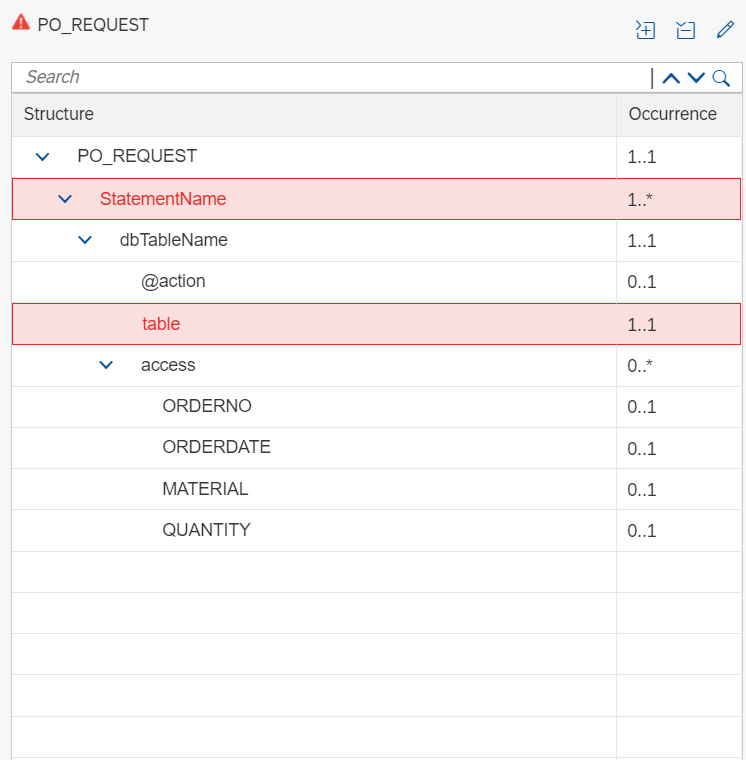This screenshot has width=746, height=760.
Task: Select the QUANTITY field
Action: point(206,530)
